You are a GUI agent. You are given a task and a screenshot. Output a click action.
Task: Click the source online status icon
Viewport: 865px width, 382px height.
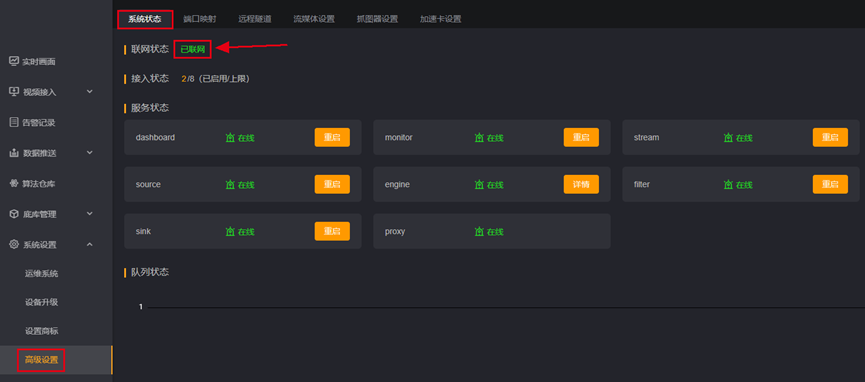pos(230,184)
